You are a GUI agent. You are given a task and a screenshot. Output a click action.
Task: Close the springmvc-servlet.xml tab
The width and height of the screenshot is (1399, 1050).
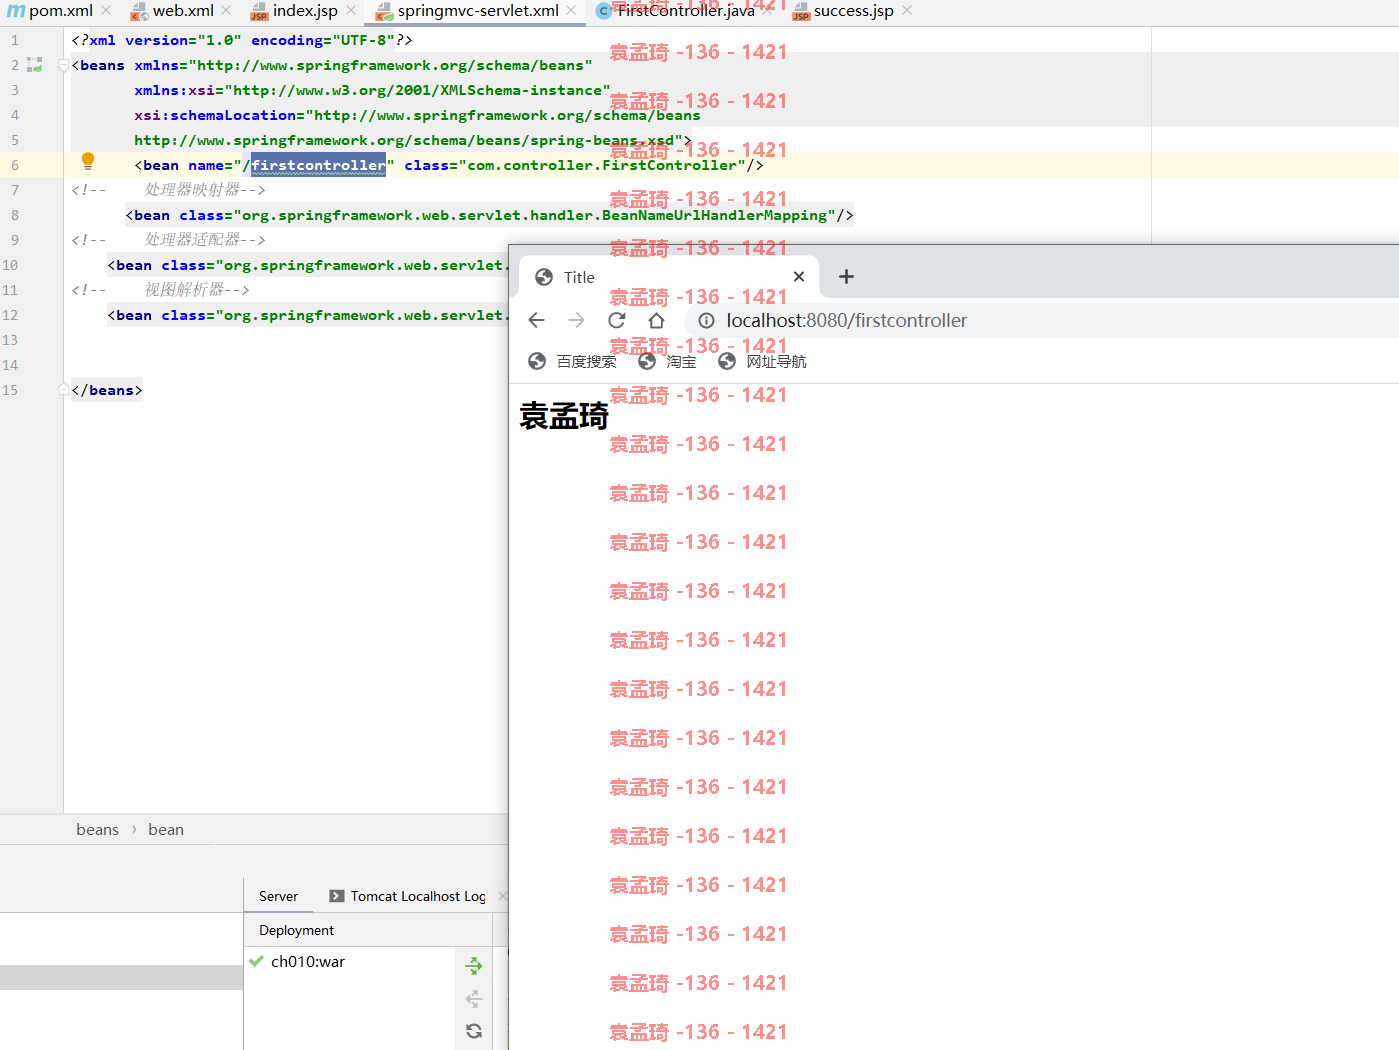(x=571, y=11)
